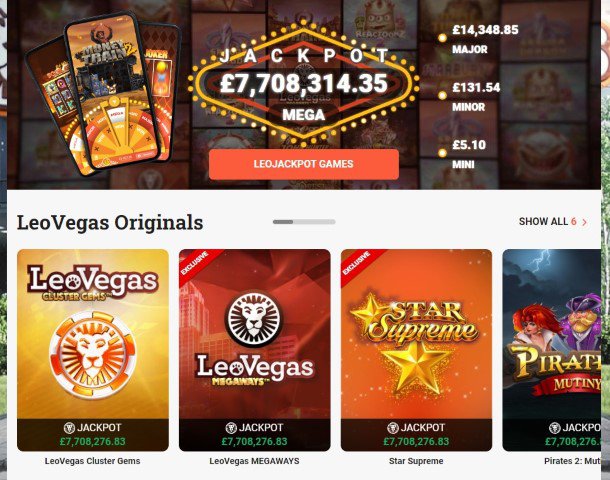Open the LeoVegas Cluster Gems game thumbnail
The width and height of the screenshot is (610, 480).
pos(93,350)
